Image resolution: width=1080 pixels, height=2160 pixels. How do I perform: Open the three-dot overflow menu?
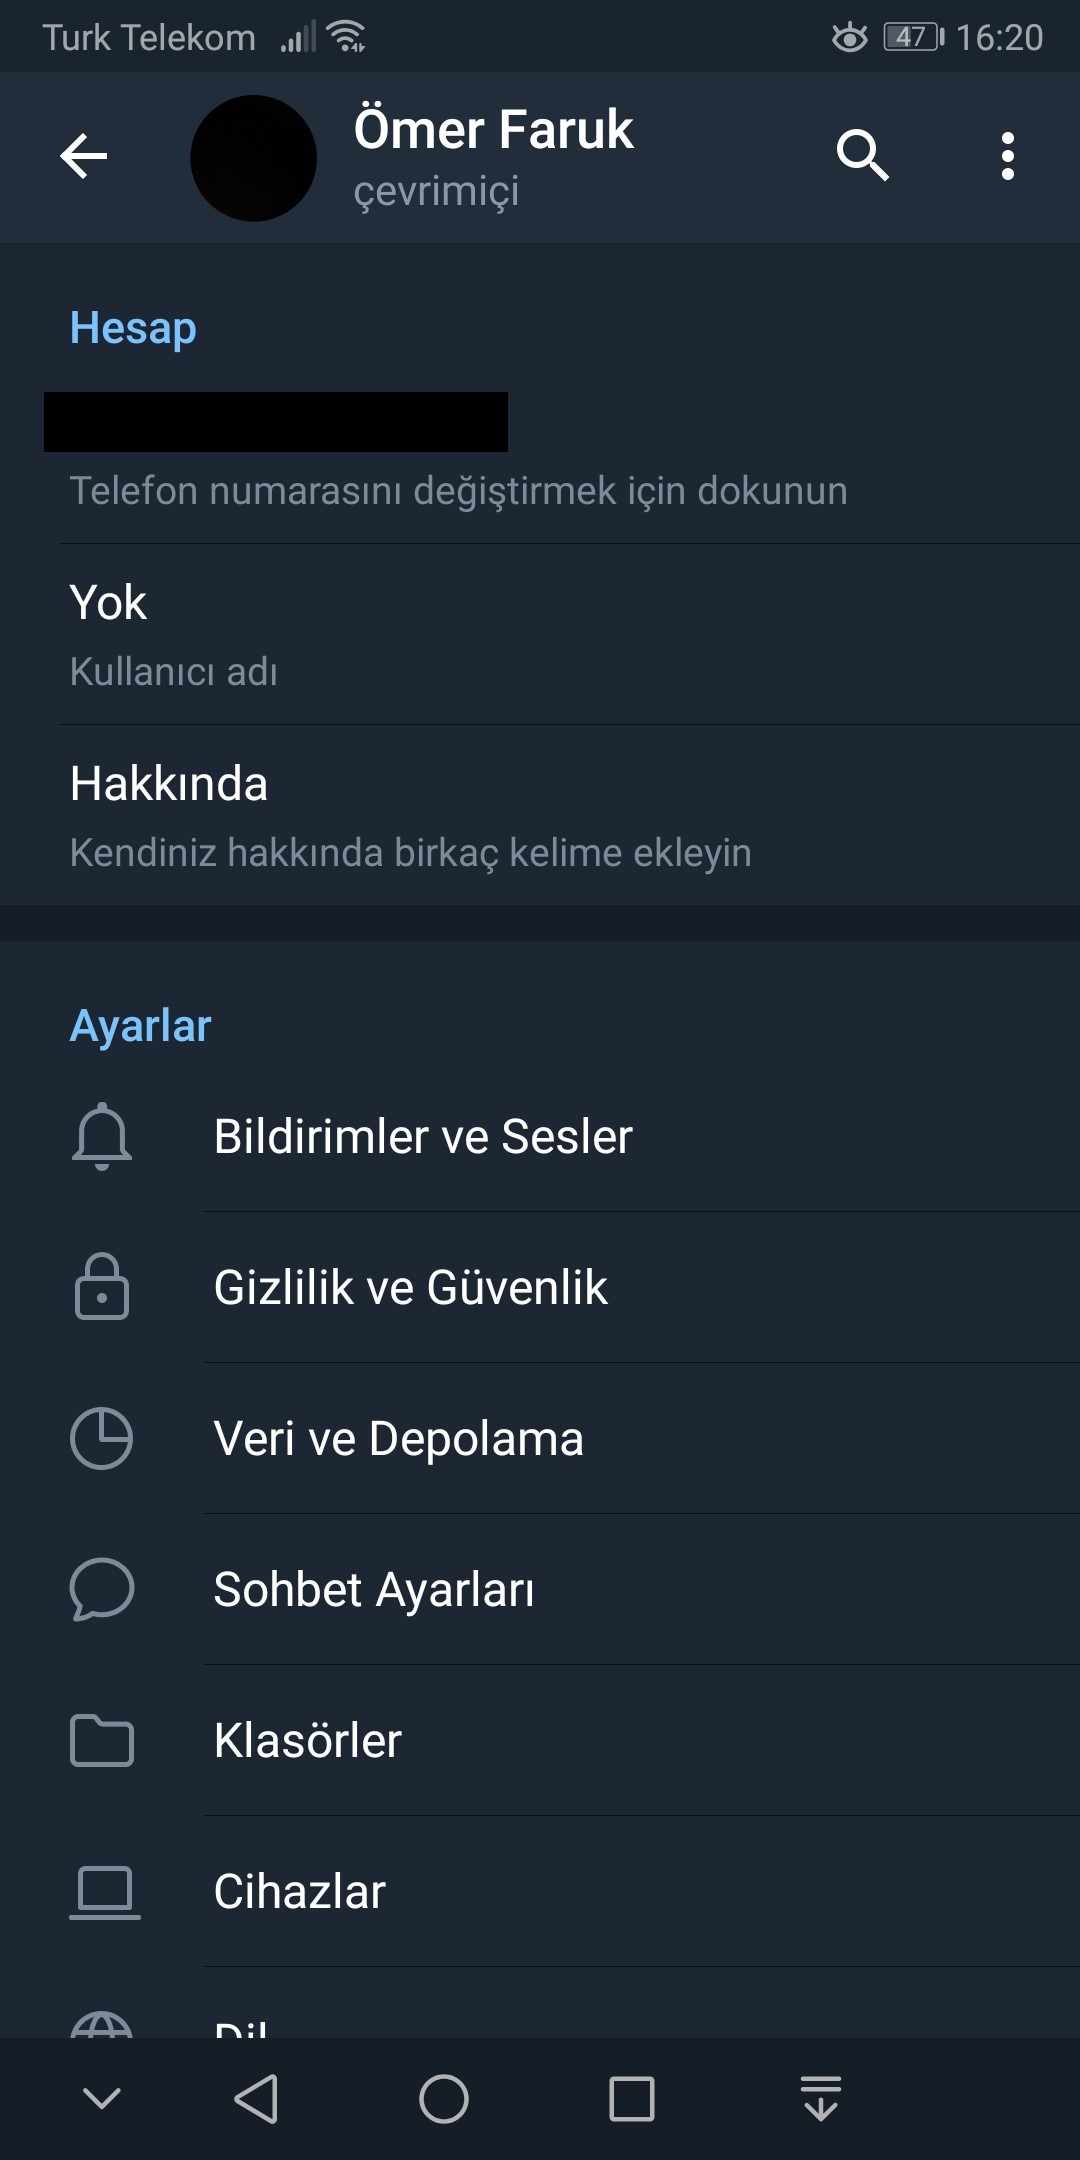(x=1007, y=156)
